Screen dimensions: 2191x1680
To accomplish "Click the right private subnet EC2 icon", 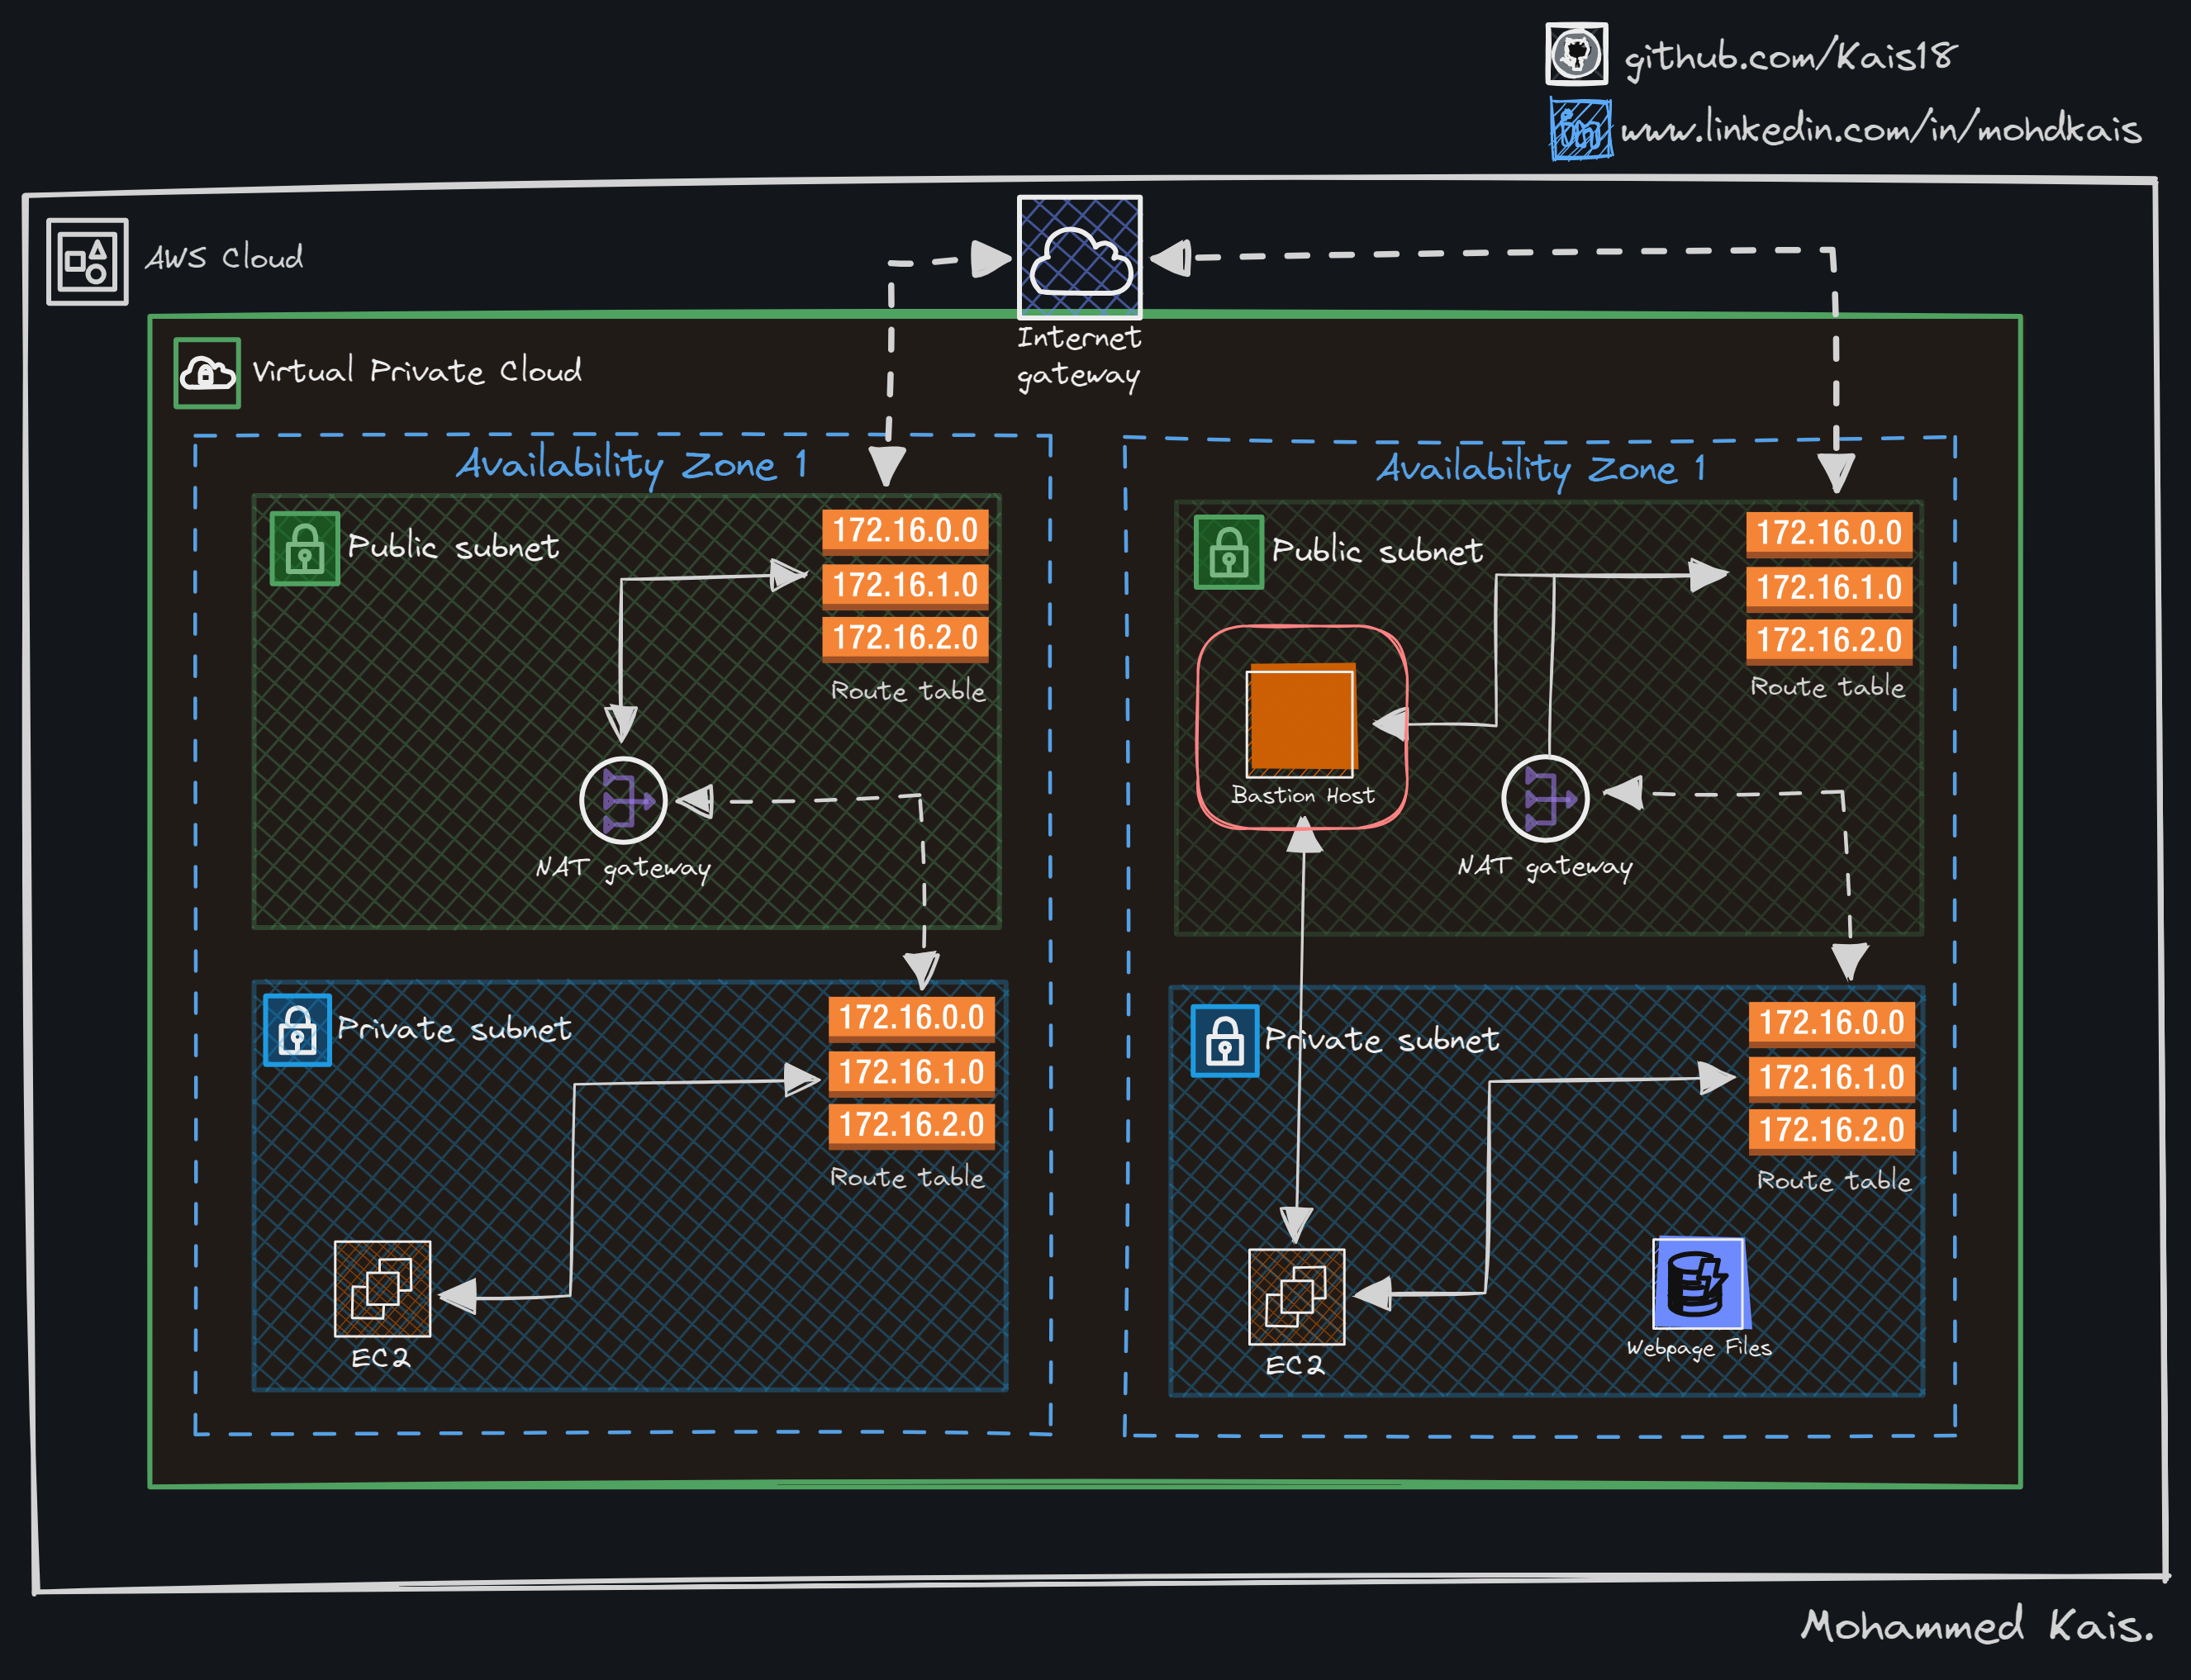I will pyautogui.click(x=1296, y=1296).
